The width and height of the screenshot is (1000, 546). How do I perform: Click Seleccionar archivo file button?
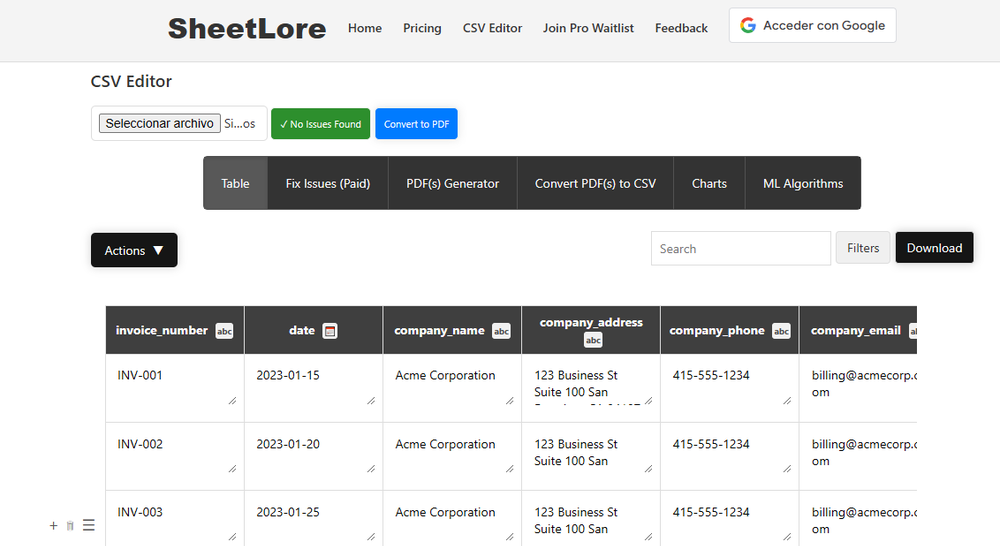tap(159, 123)
